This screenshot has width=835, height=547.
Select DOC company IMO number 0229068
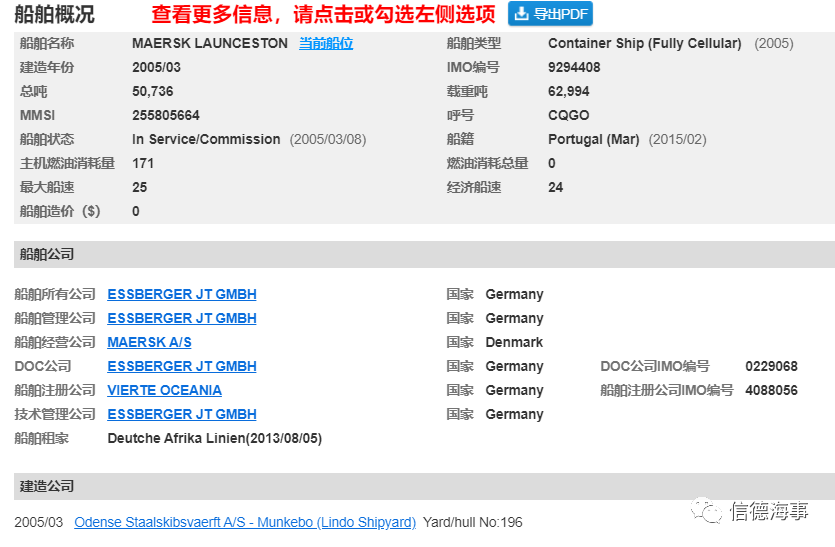tap(772, 366)
